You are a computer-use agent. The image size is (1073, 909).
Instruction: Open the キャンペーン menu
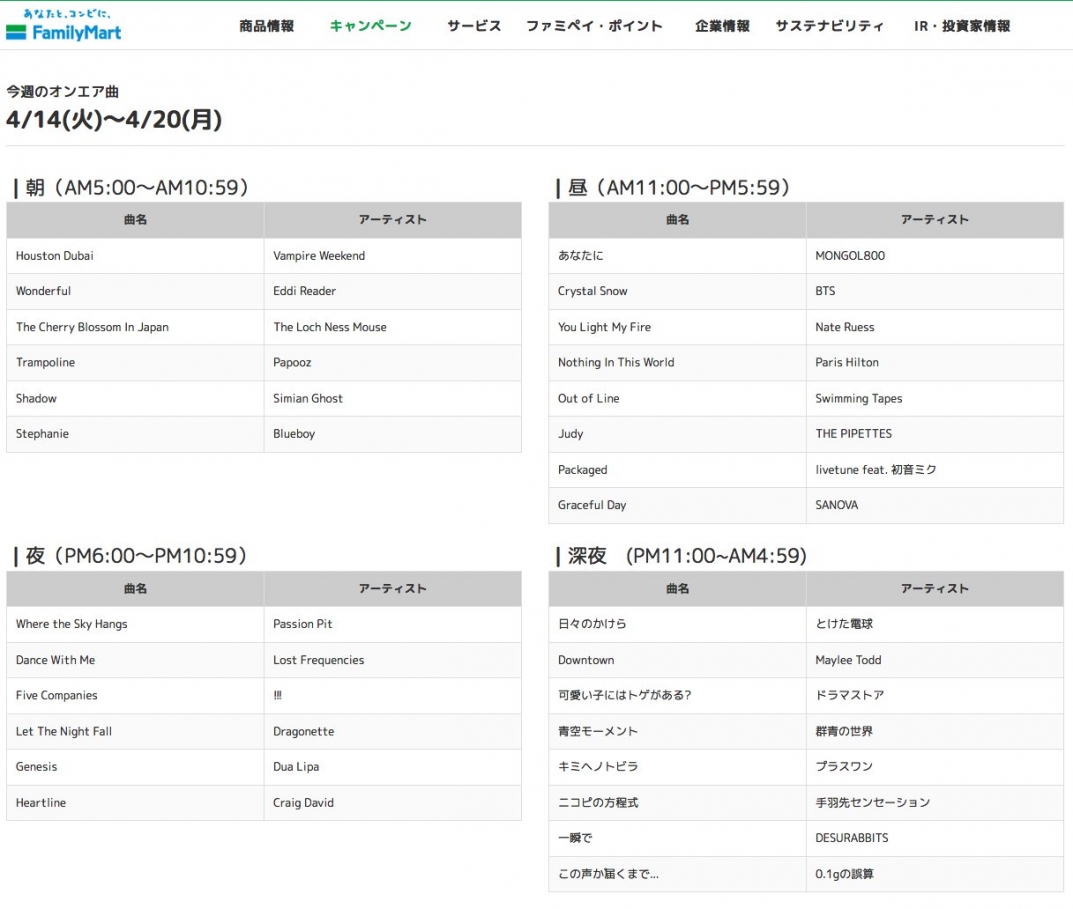pyautogui.click(x=371, y=26)
